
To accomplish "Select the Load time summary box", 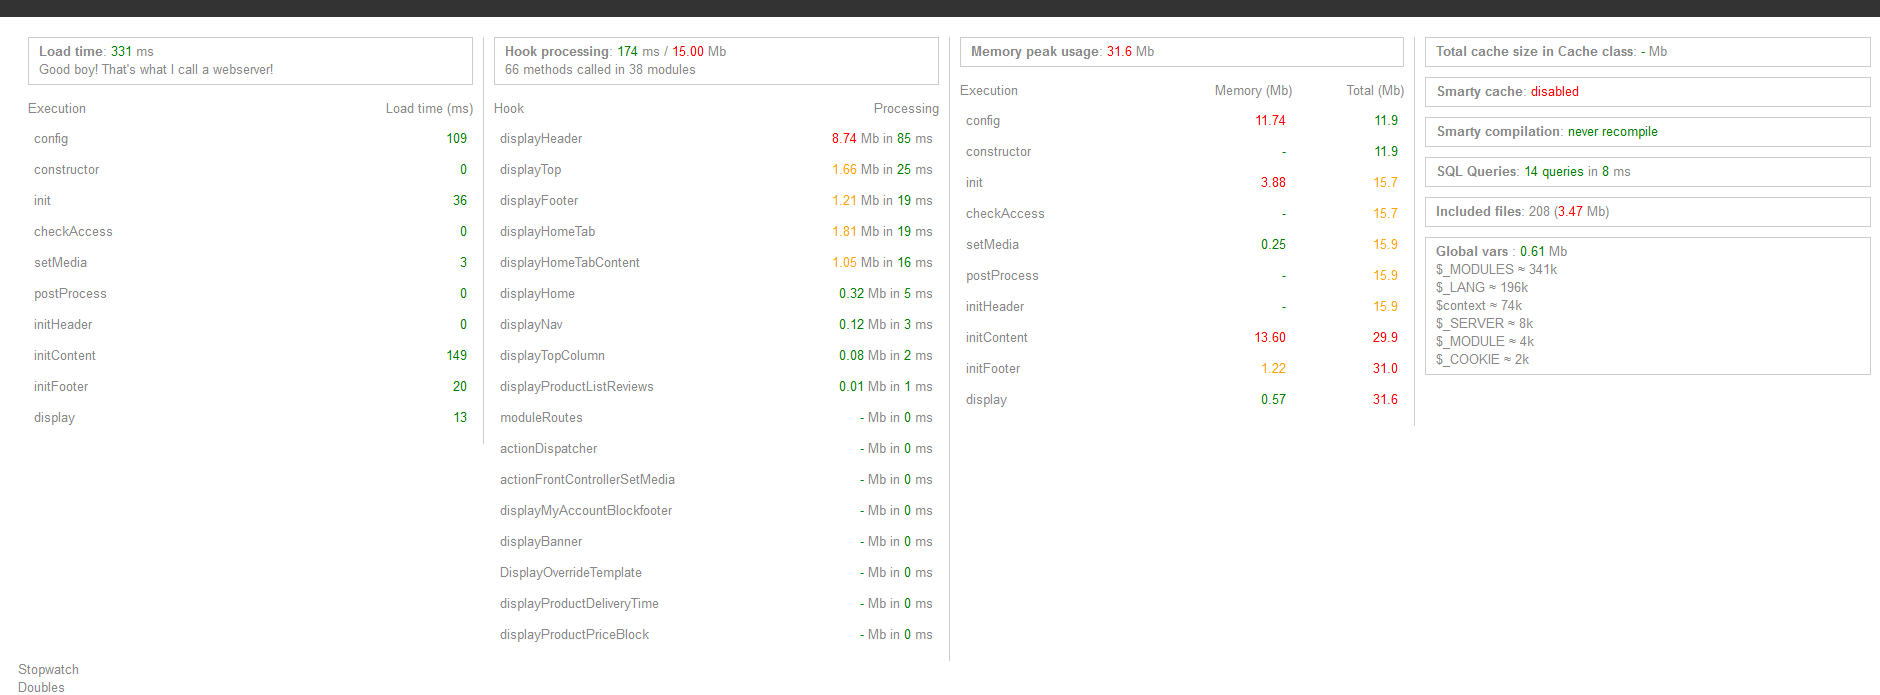I will 250,61.
